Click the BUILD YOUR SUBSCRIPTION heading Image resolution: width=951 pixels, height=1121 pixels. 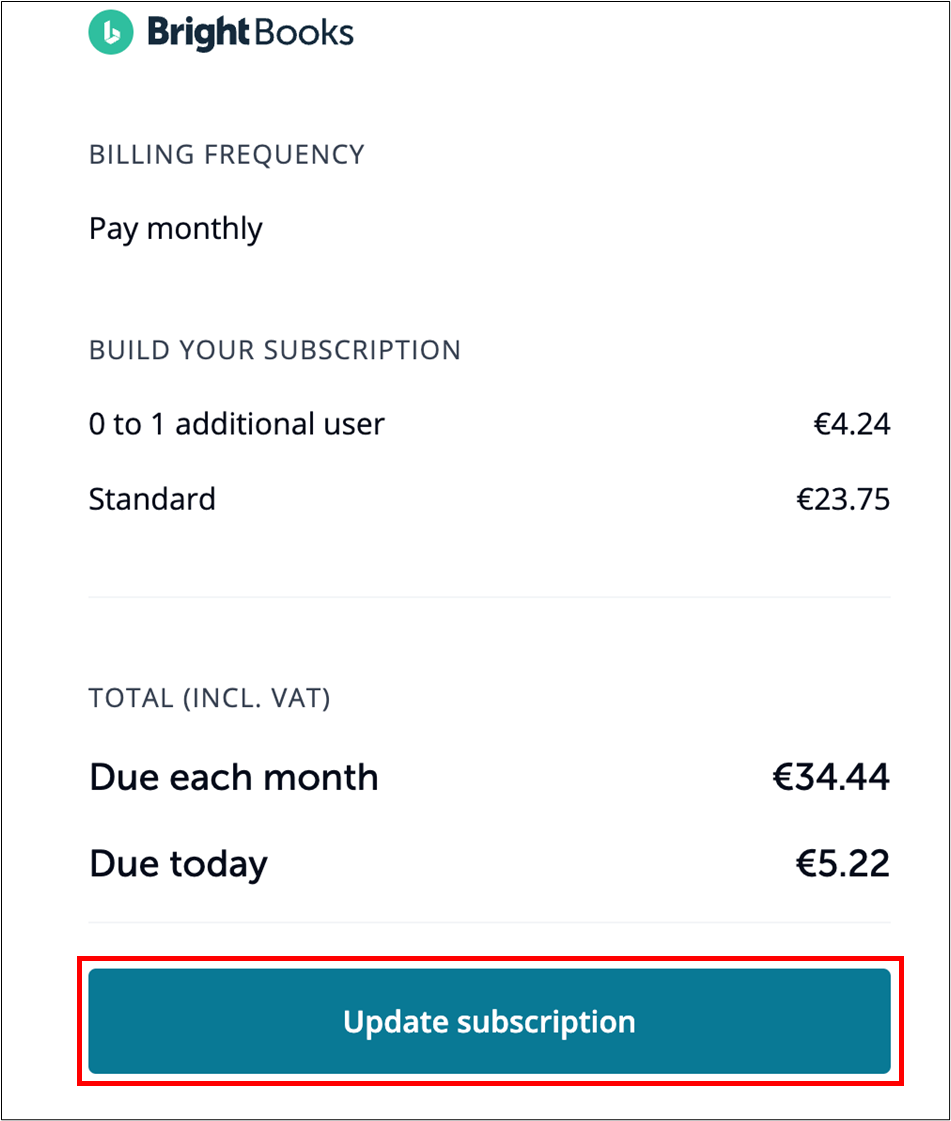click(x=275, y=350)
